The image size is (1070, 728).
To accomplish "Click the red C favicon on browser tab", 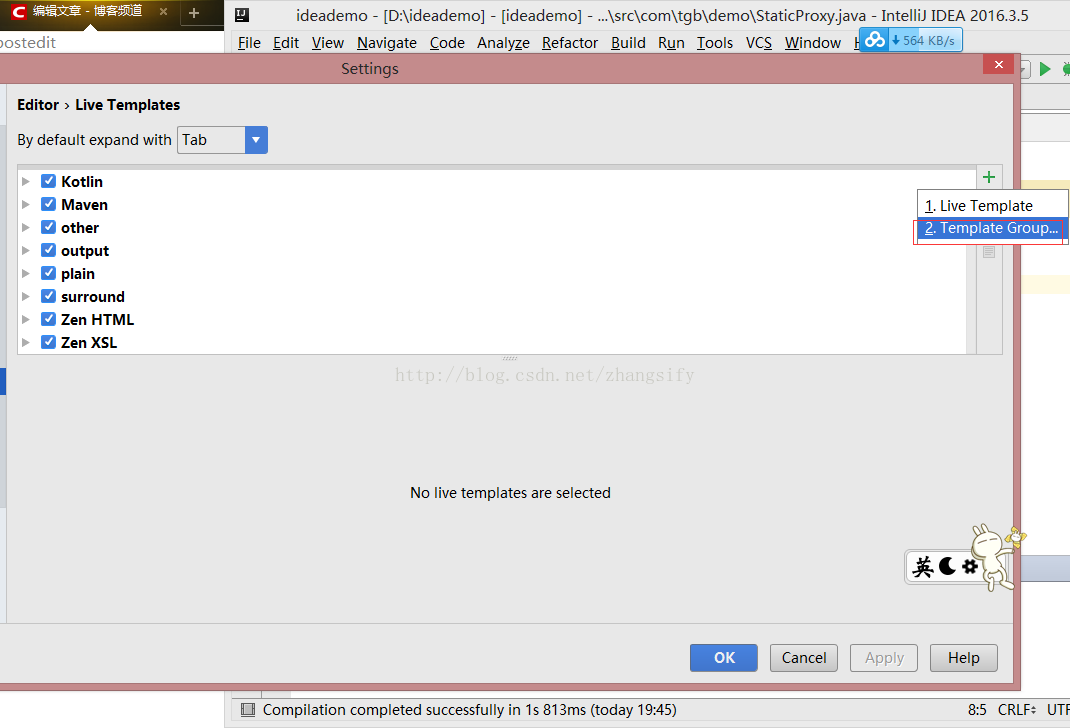I will (x=18, y=12).
